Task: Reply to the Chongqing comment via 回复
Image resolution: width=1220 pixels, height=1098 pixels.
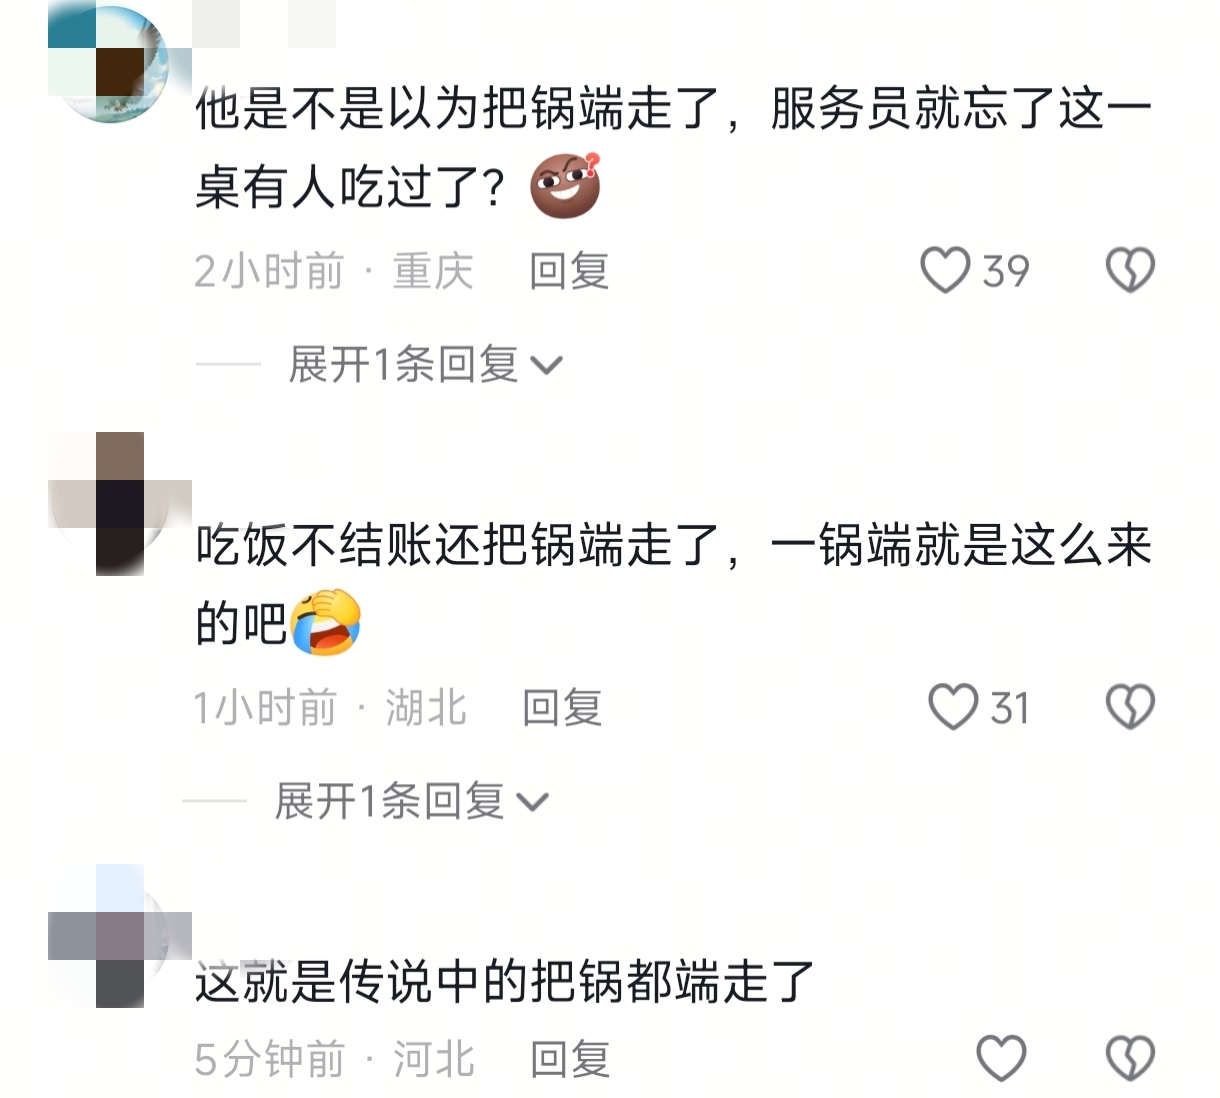Action: (569, 271)
